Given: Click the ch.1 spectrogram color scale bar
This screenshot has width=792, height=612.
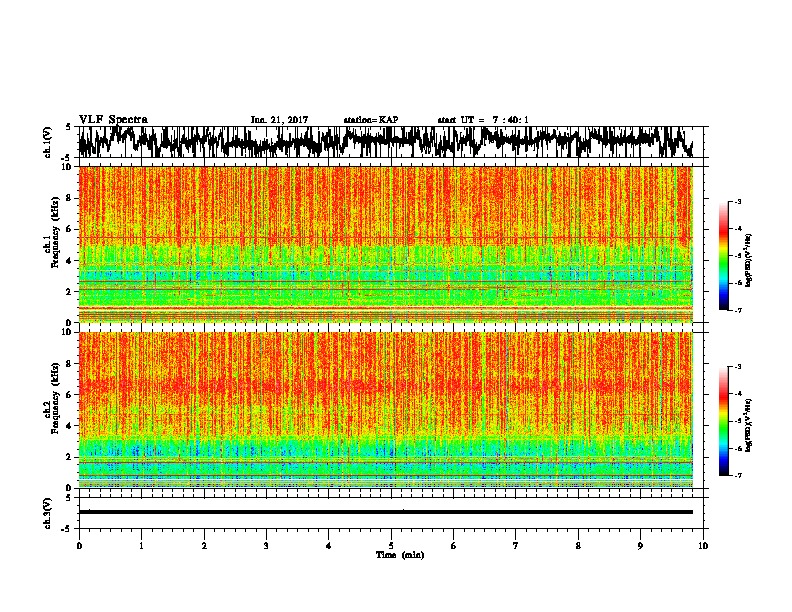Looking at the screenshot, I should pyautogui.click(x=724, y=256).
